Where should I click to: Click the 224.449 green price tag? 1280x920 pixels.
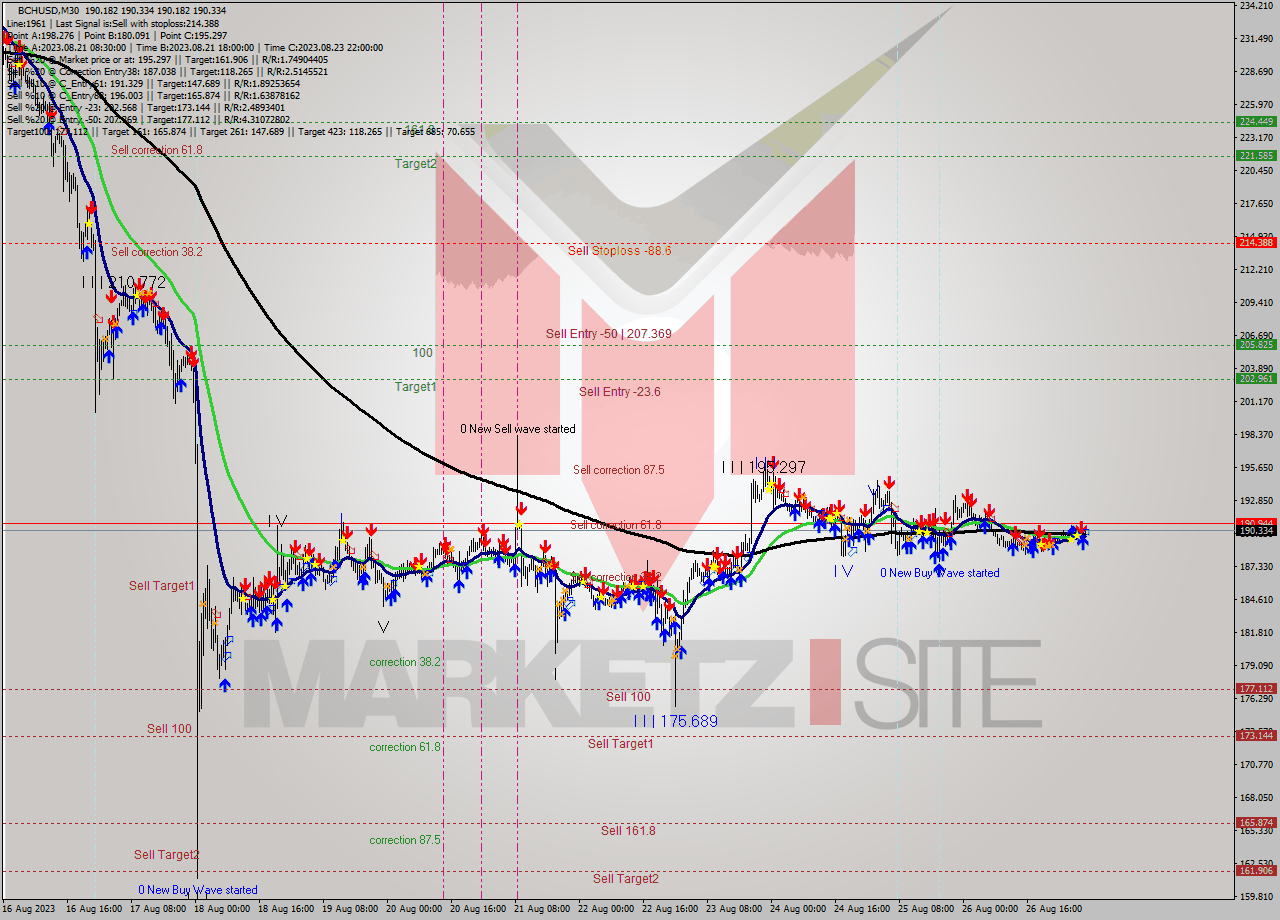click(1256, 122)
